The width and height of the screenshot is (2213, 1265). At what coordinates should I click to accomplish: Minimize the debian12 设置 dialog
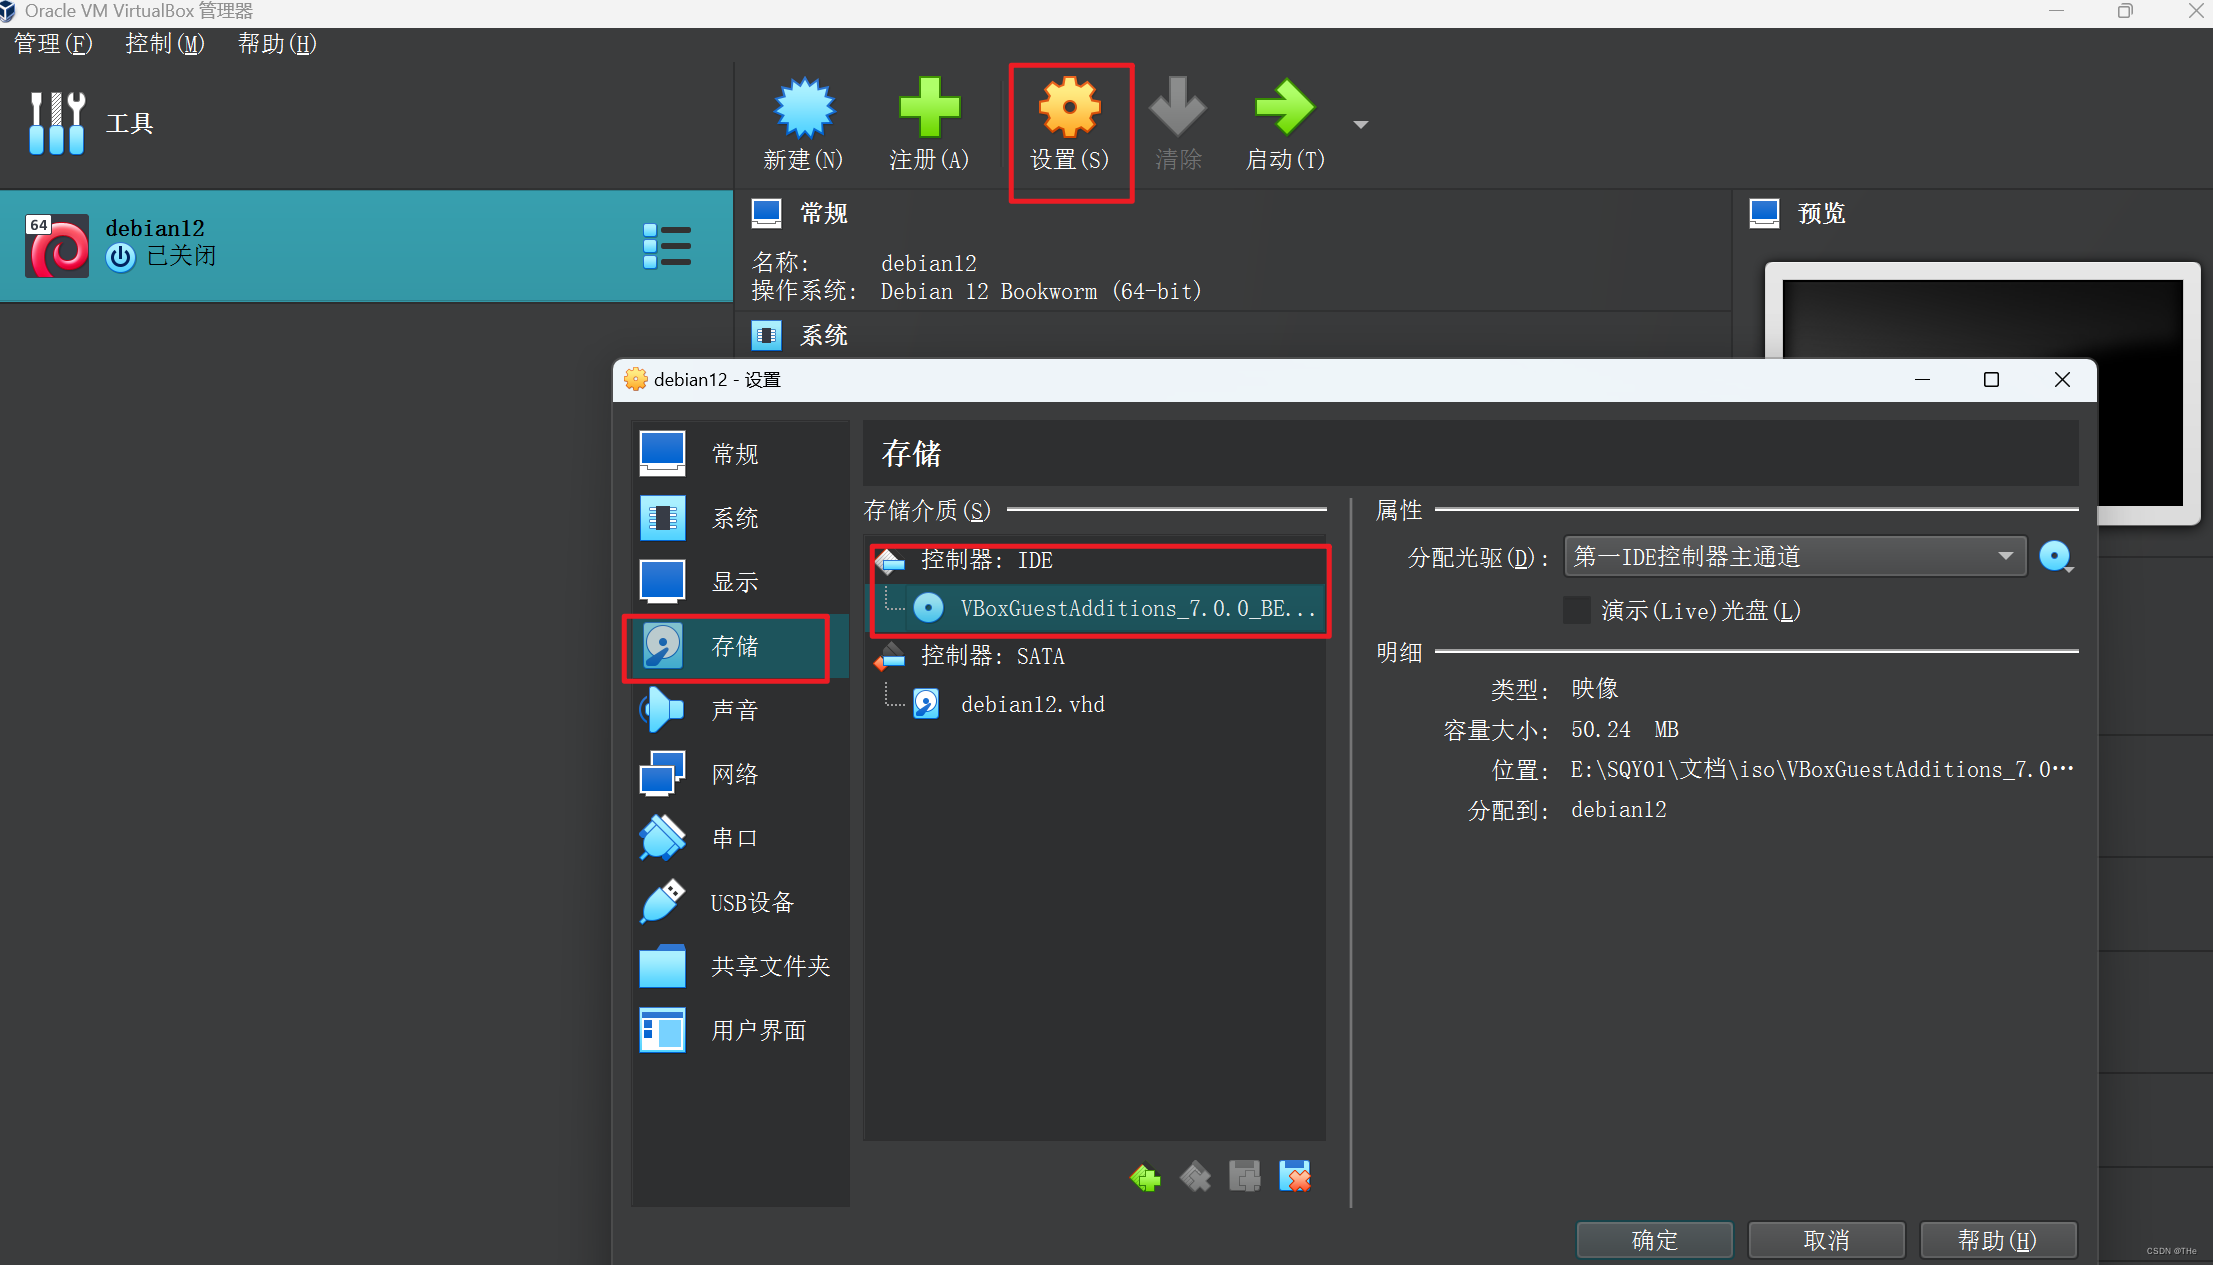[x=1922, y=380]
